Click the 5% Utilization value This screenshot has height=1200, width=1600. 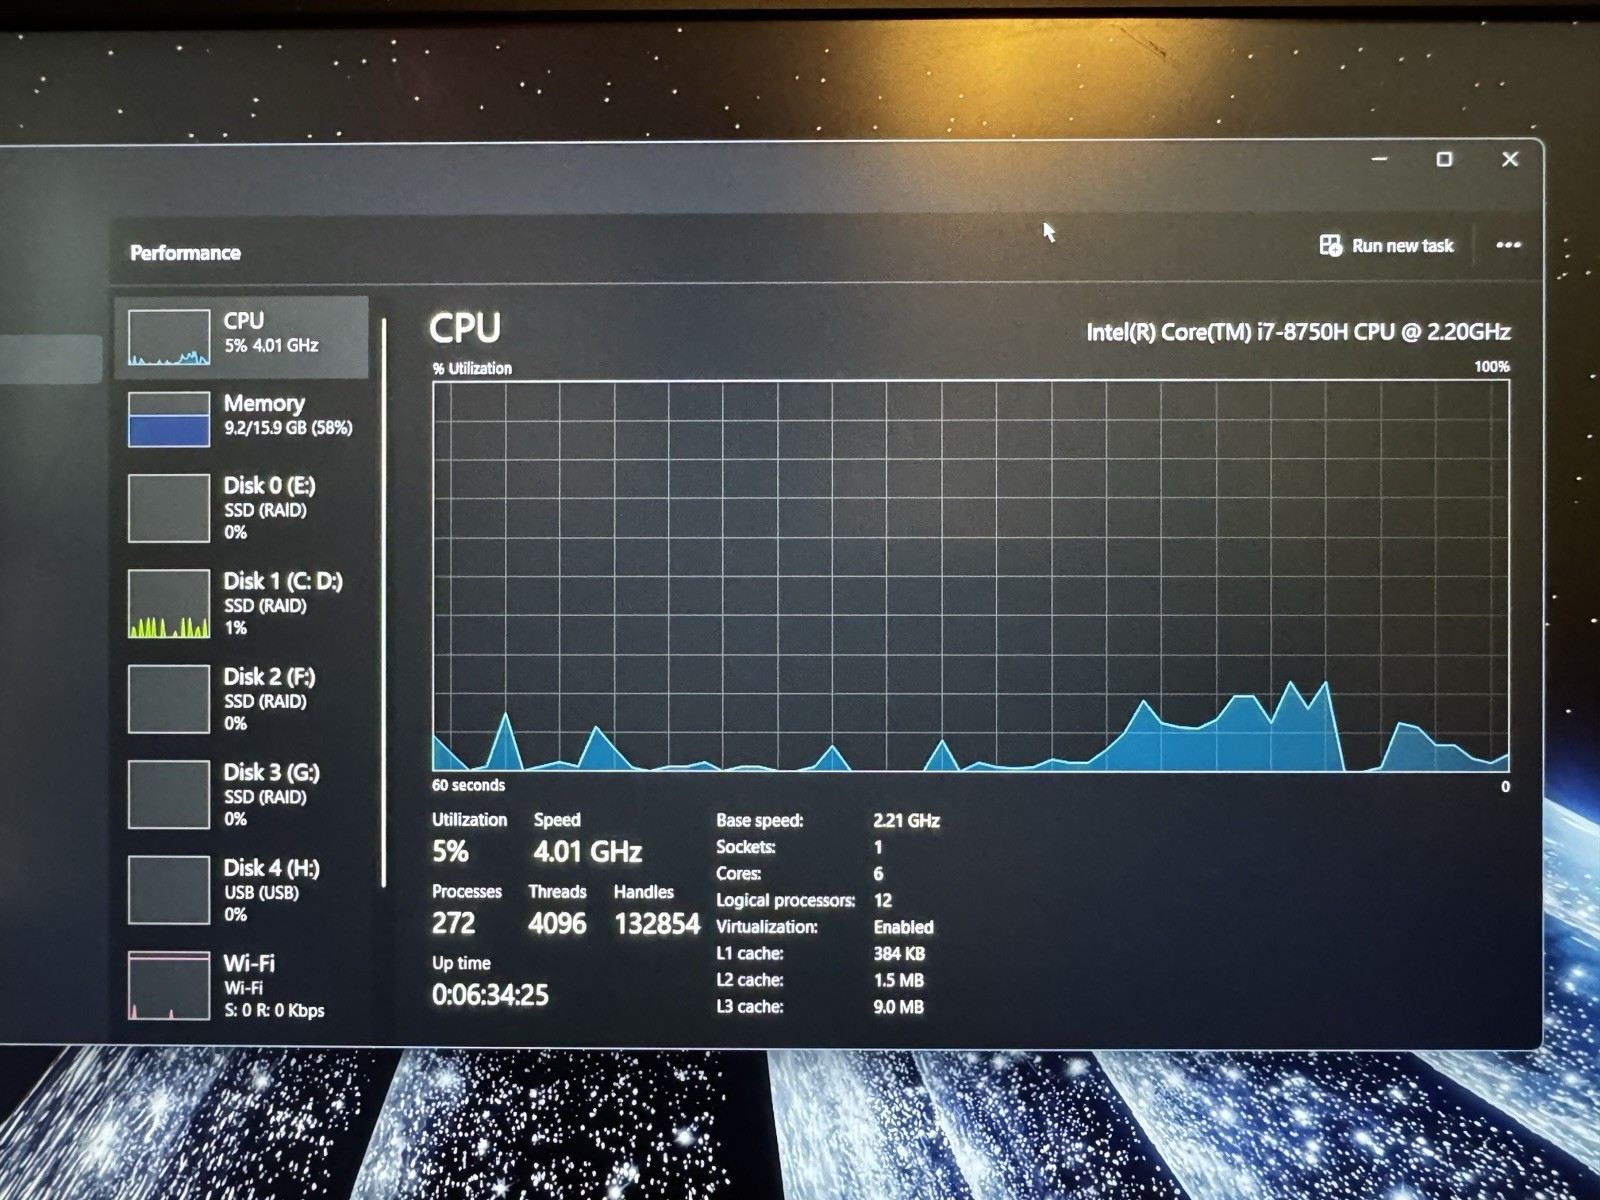click(x=450, y=852)
